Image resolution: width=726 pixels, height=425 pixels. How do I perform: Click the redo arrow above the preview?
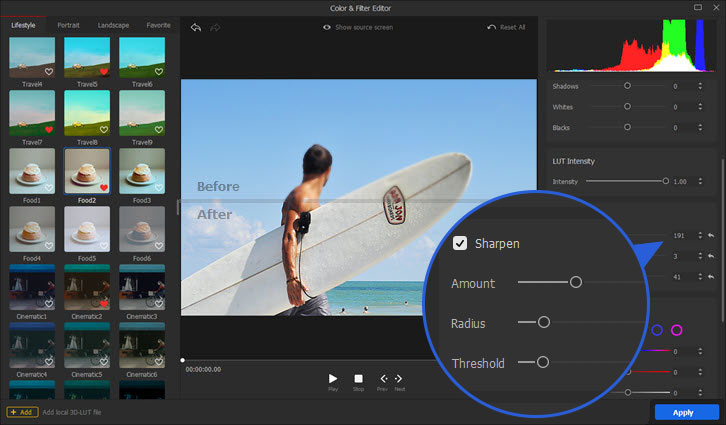click(215, 27)
